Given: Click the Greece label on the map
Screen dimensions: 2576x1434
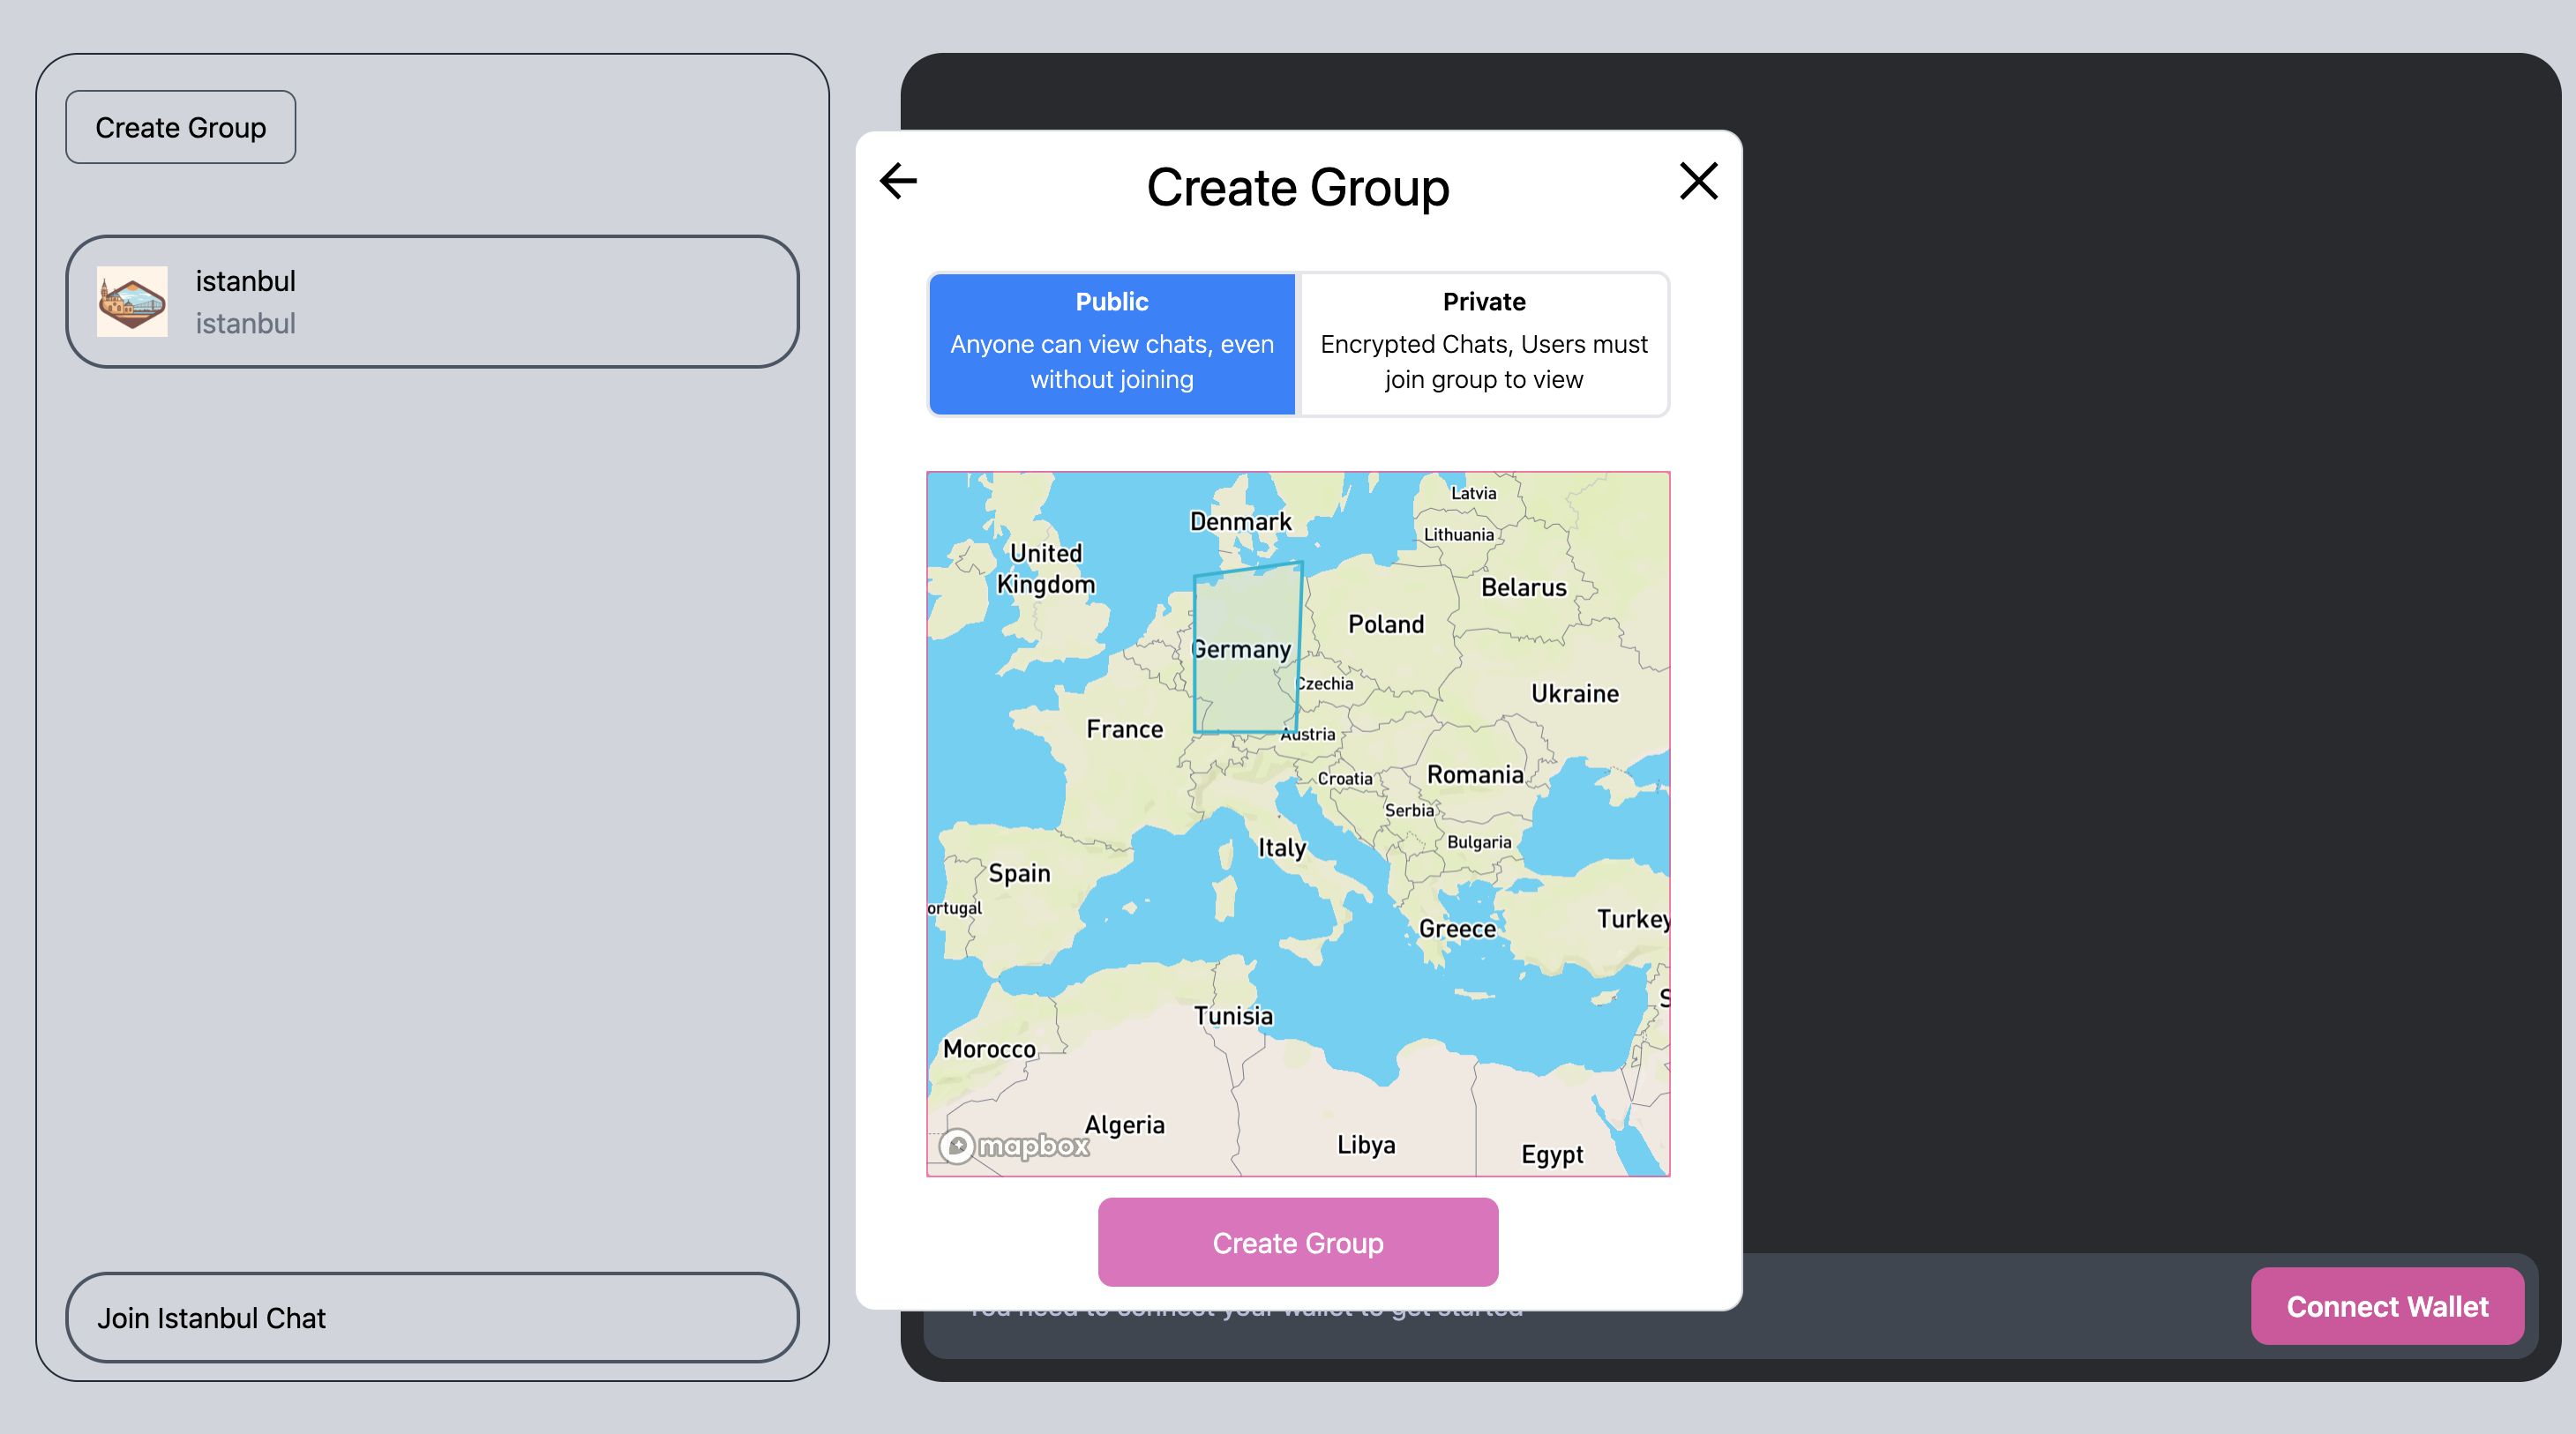Looking at the screenshot, I should click(x=1458, y=929).
